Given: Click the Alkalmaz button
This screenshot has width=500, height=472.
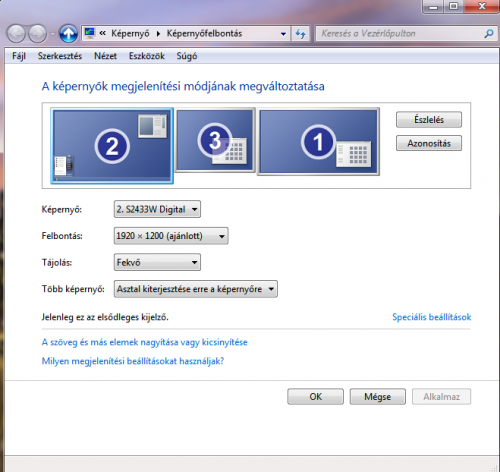Looking at the screenshot, I should coord(441,397).
